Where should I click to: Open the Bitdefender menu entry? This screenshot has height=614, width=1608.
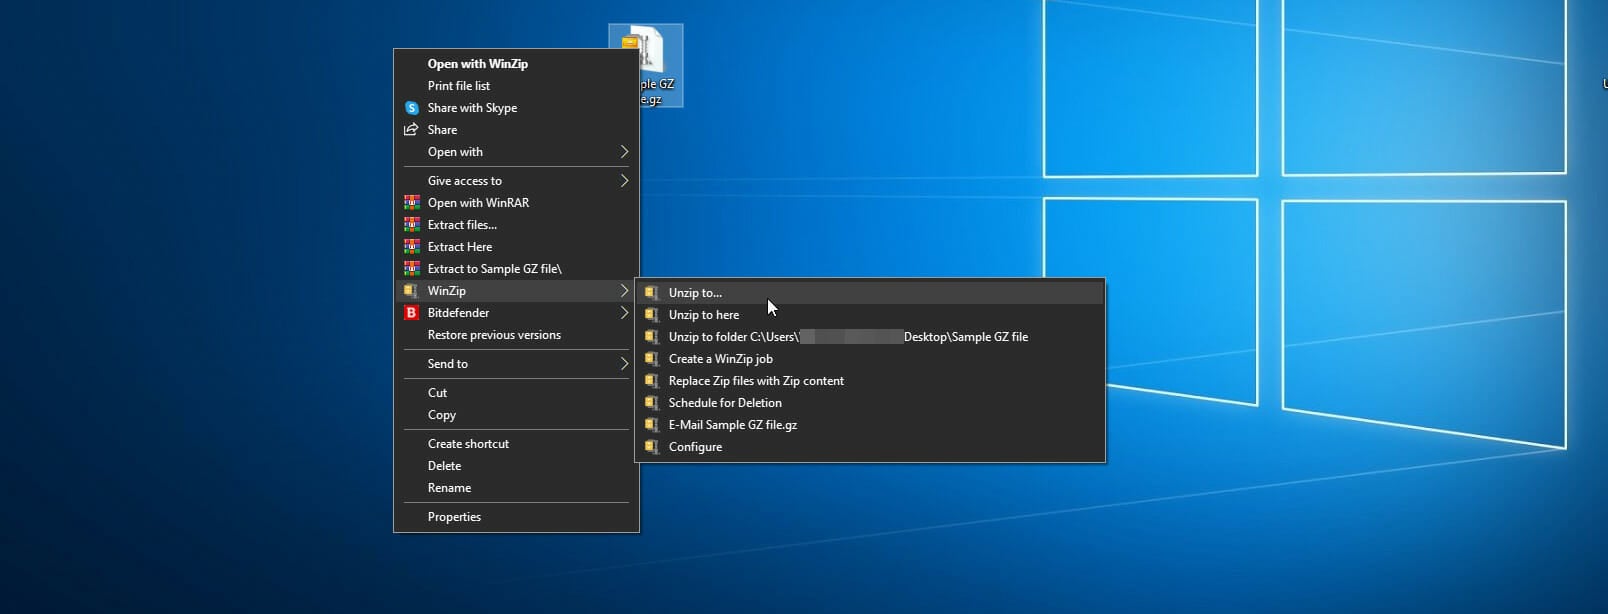(516, 313)
